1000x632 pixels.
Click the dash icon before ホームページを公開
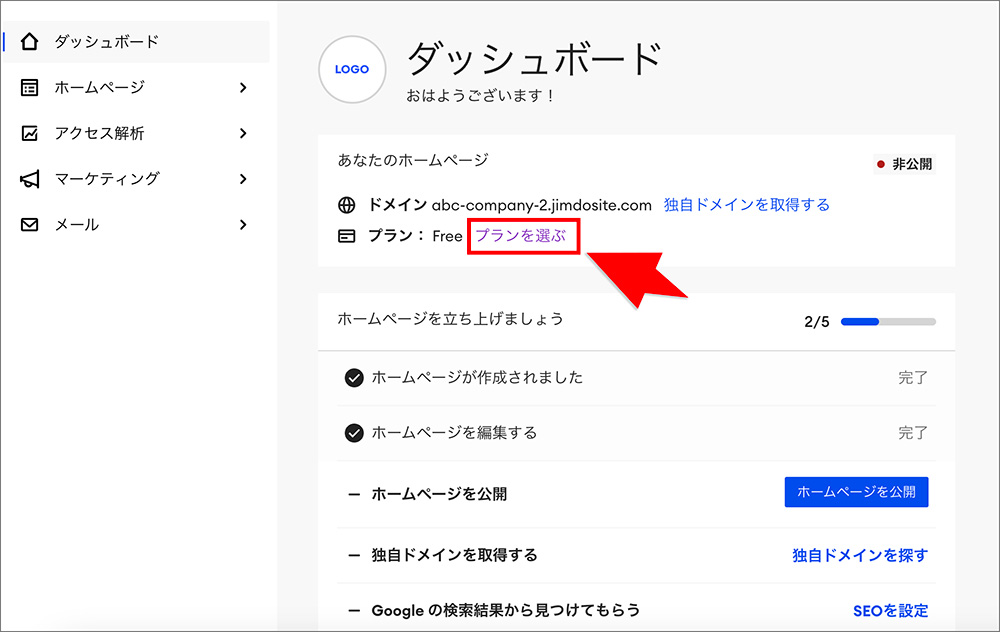[x=354, y=494]
